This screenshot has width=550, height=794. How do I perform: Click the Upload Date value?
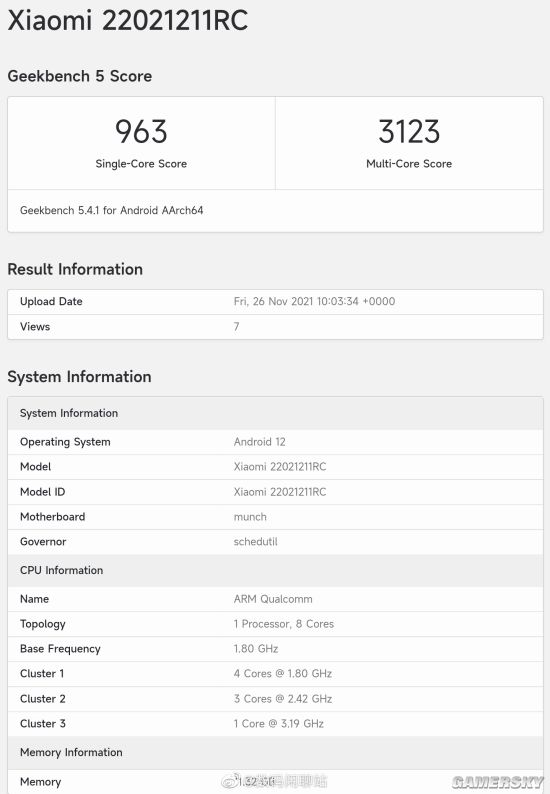coord(314,301)
